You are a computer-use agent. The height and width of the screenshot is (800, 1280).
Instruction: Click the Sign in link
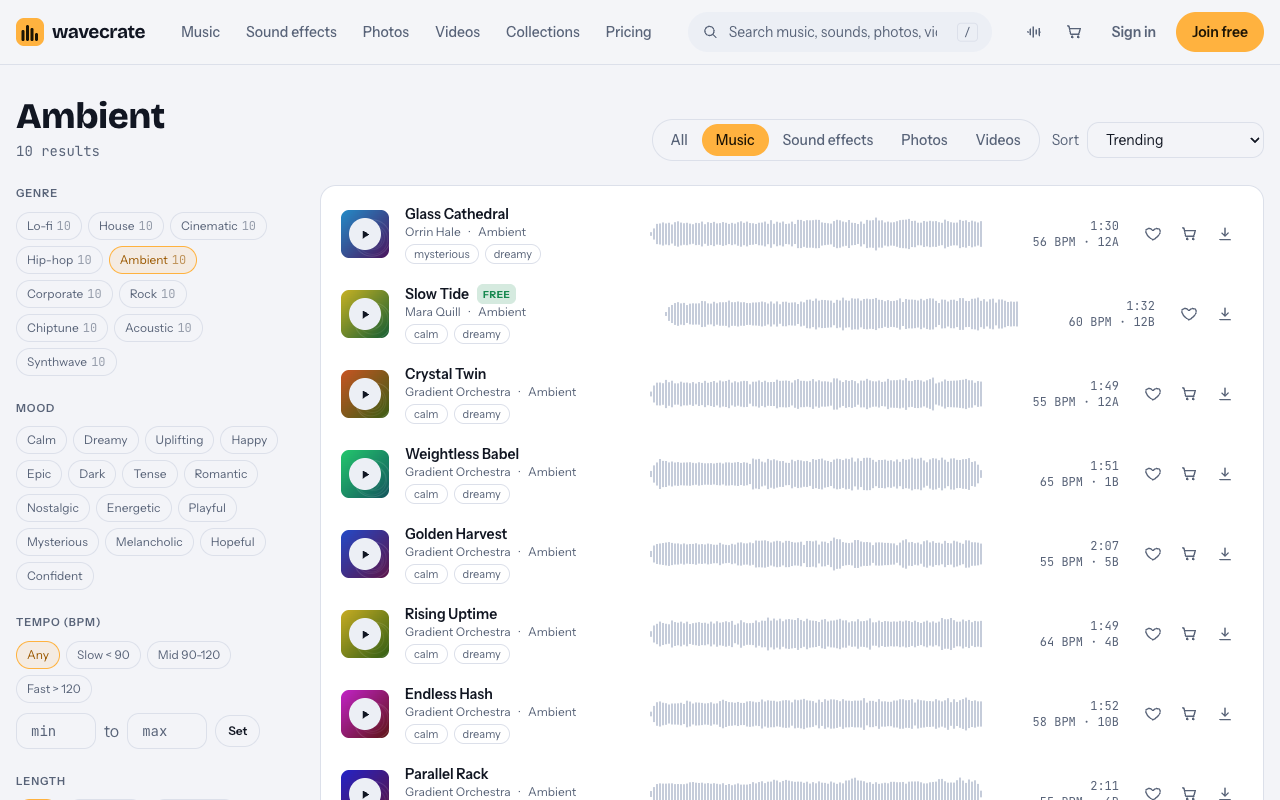coord(1133,32)
